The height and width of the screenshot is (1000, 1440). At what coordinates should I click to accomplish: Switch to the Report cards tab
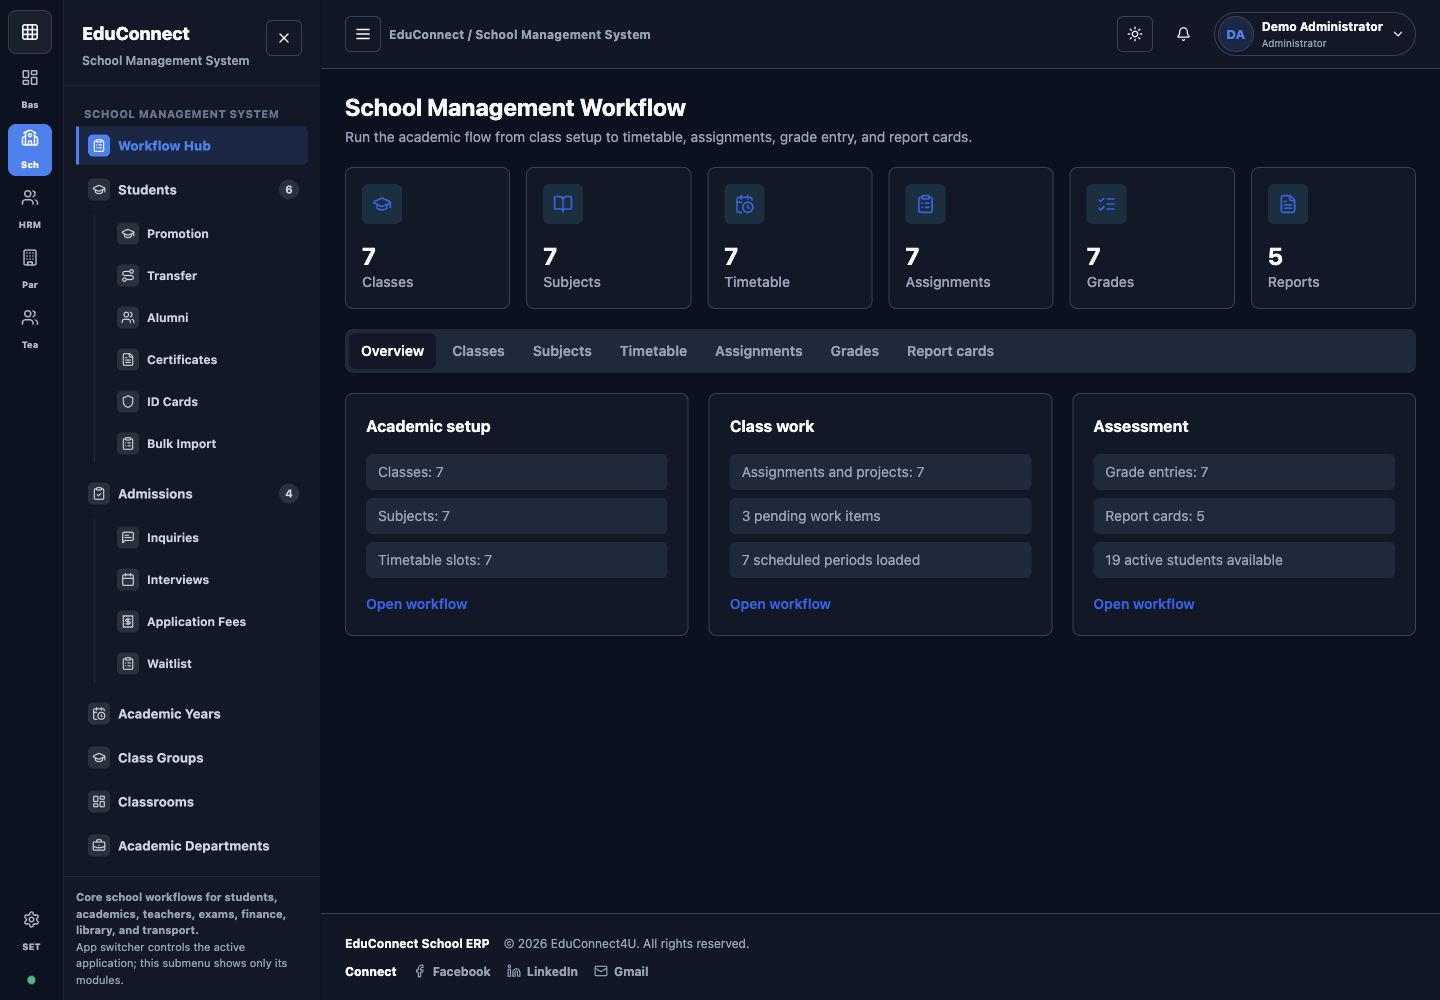click(950, 351)
